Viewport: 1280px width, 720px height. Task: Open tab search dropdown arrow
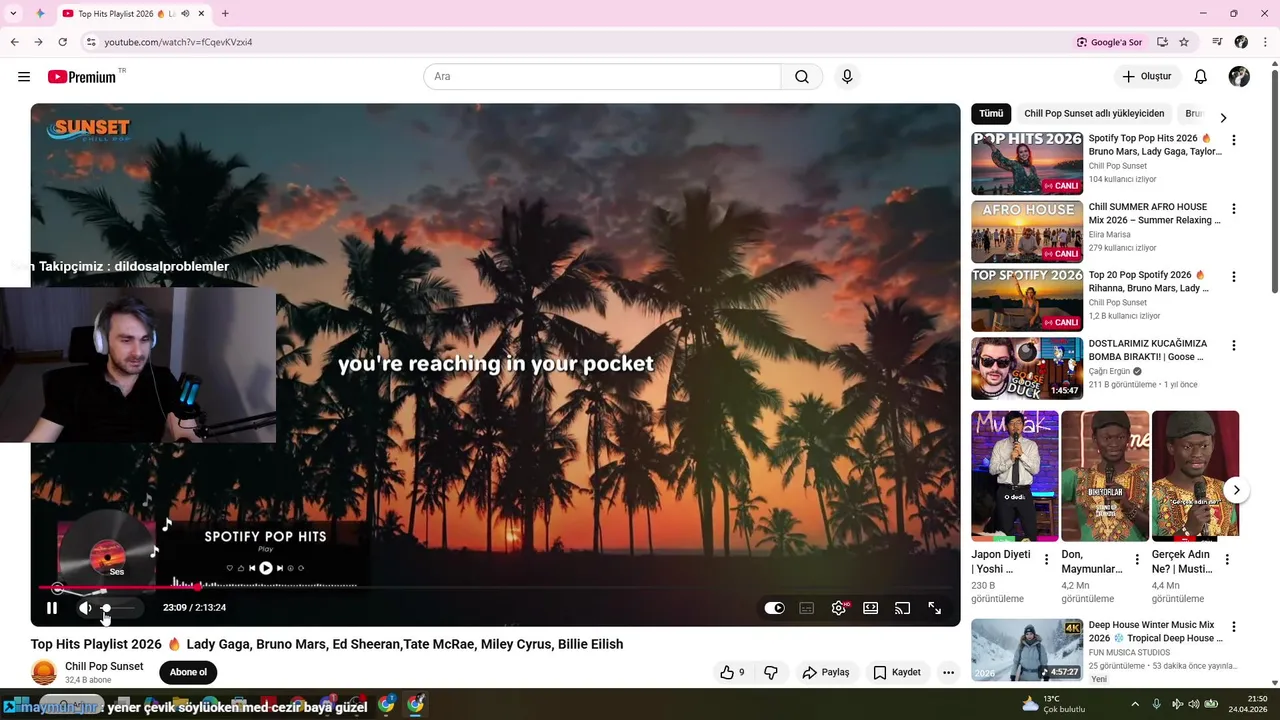[13, 14]
